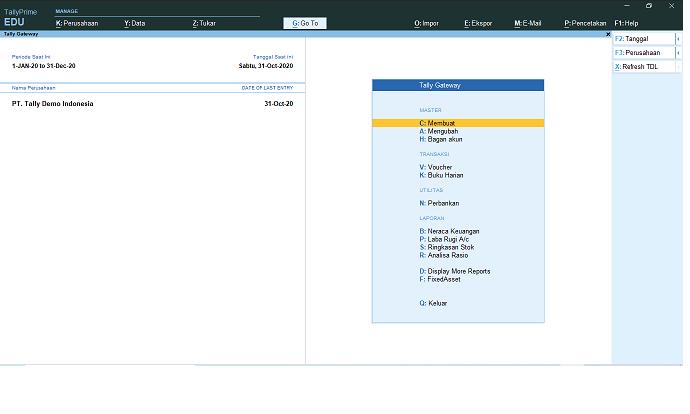The width and height of the screenshot is (690, 414).
Task: Click the arrow beside X: Refresh TDL
Action: pyautogui.click(x=679, y=67)
